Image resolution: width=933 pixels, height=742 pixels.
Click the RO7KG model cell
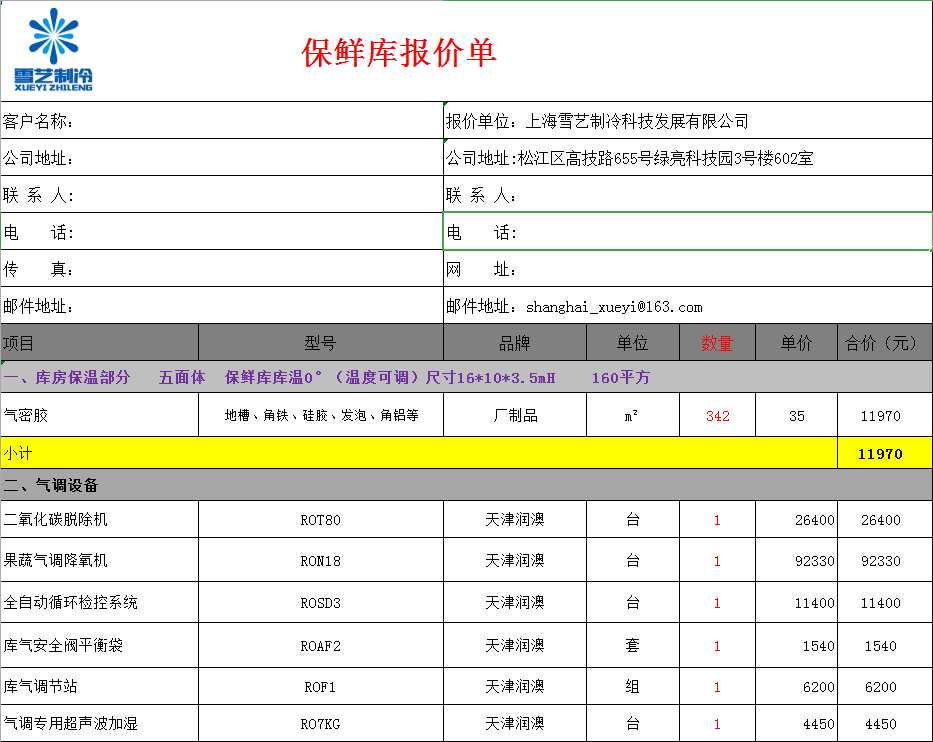320,724
